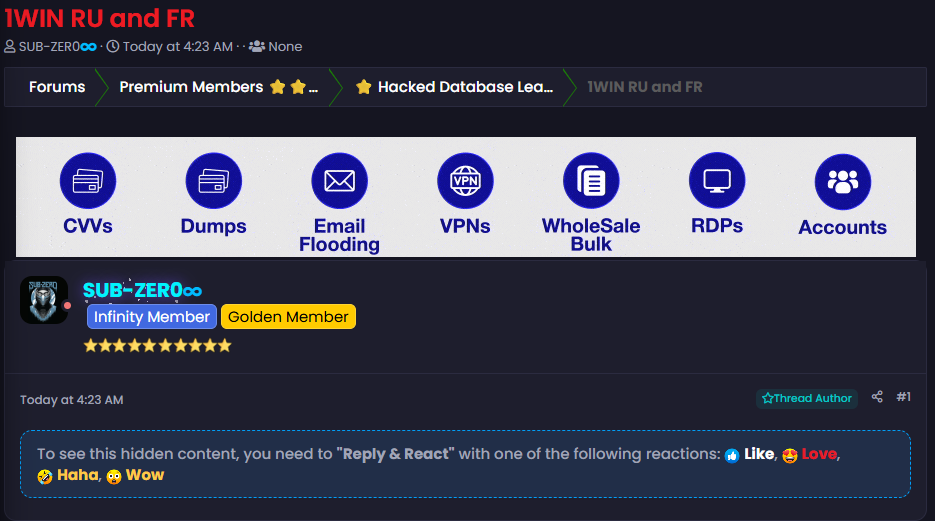Open SUB-ZERO author link under thread title
This screenshot has width=935, height=521.
(x=57, y=46)
